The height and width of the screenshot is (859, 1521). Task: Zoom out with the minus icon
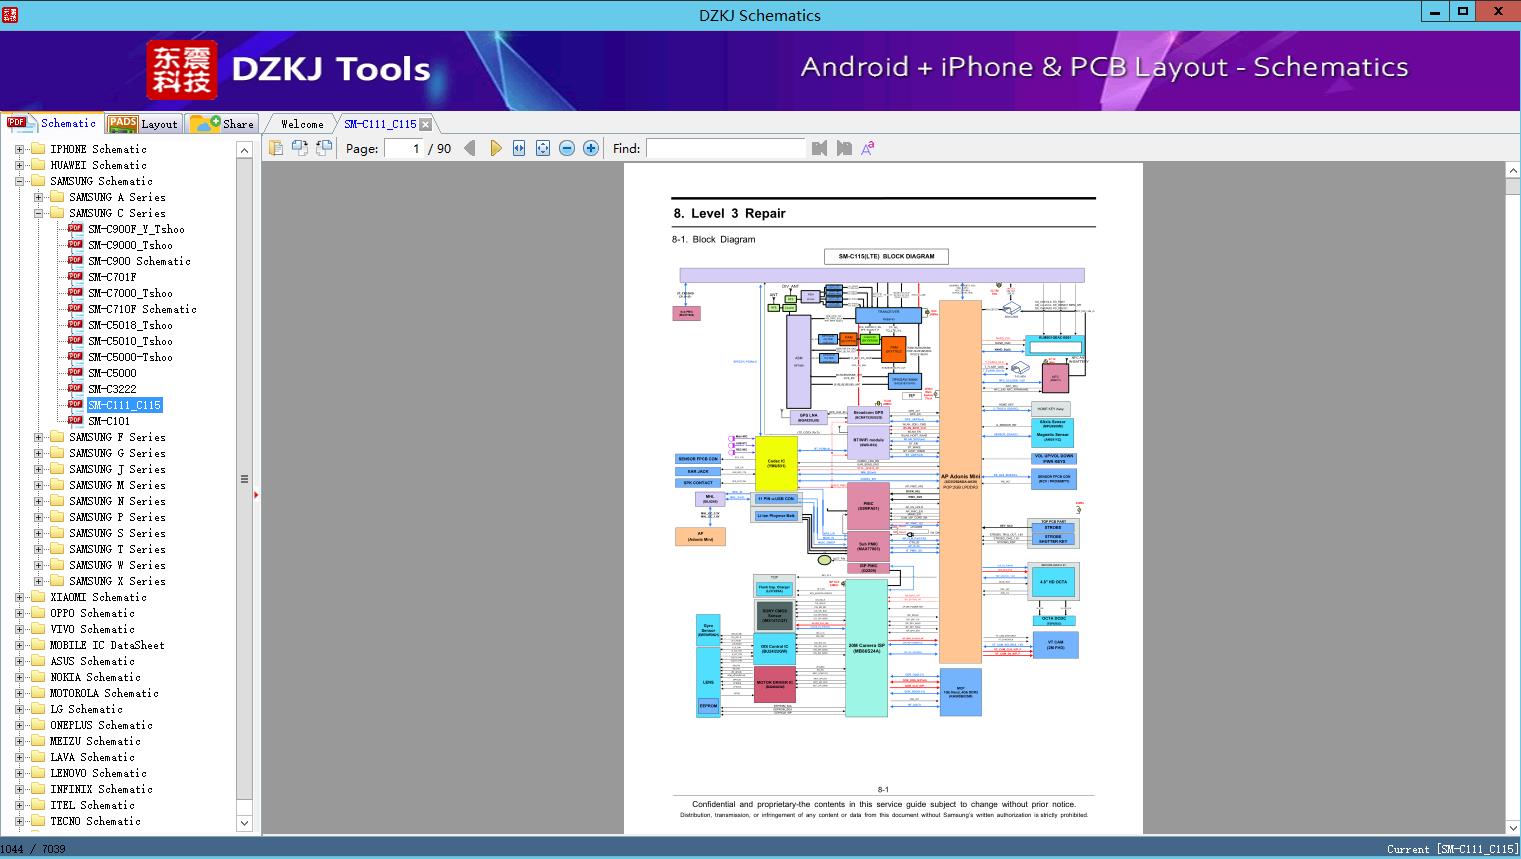567,148
